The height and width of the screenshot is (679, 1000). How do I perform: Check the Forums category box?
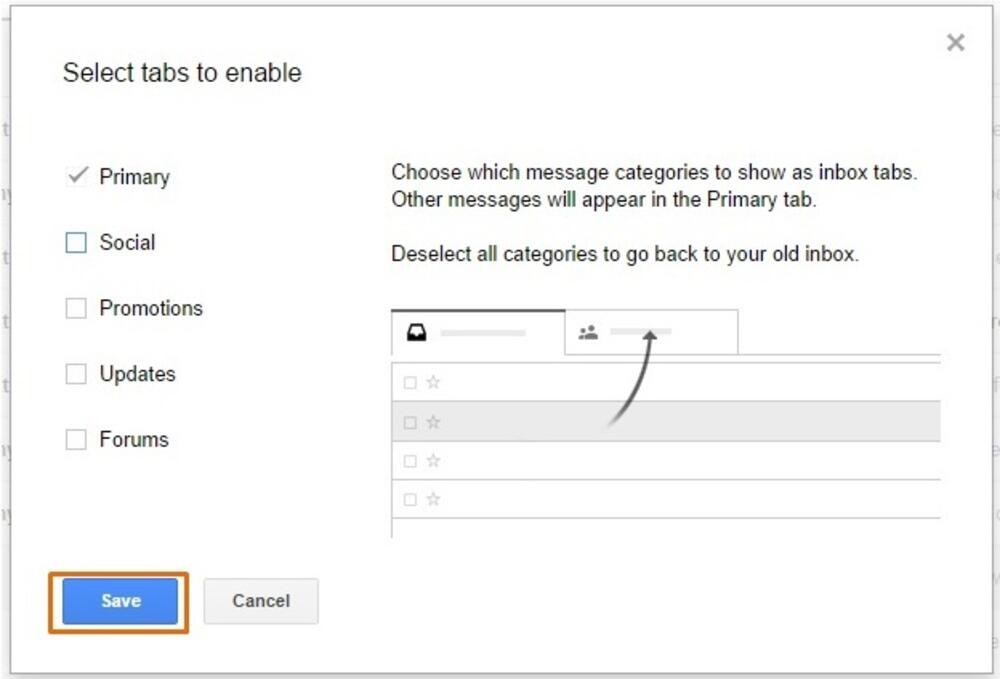click(76, 440)
